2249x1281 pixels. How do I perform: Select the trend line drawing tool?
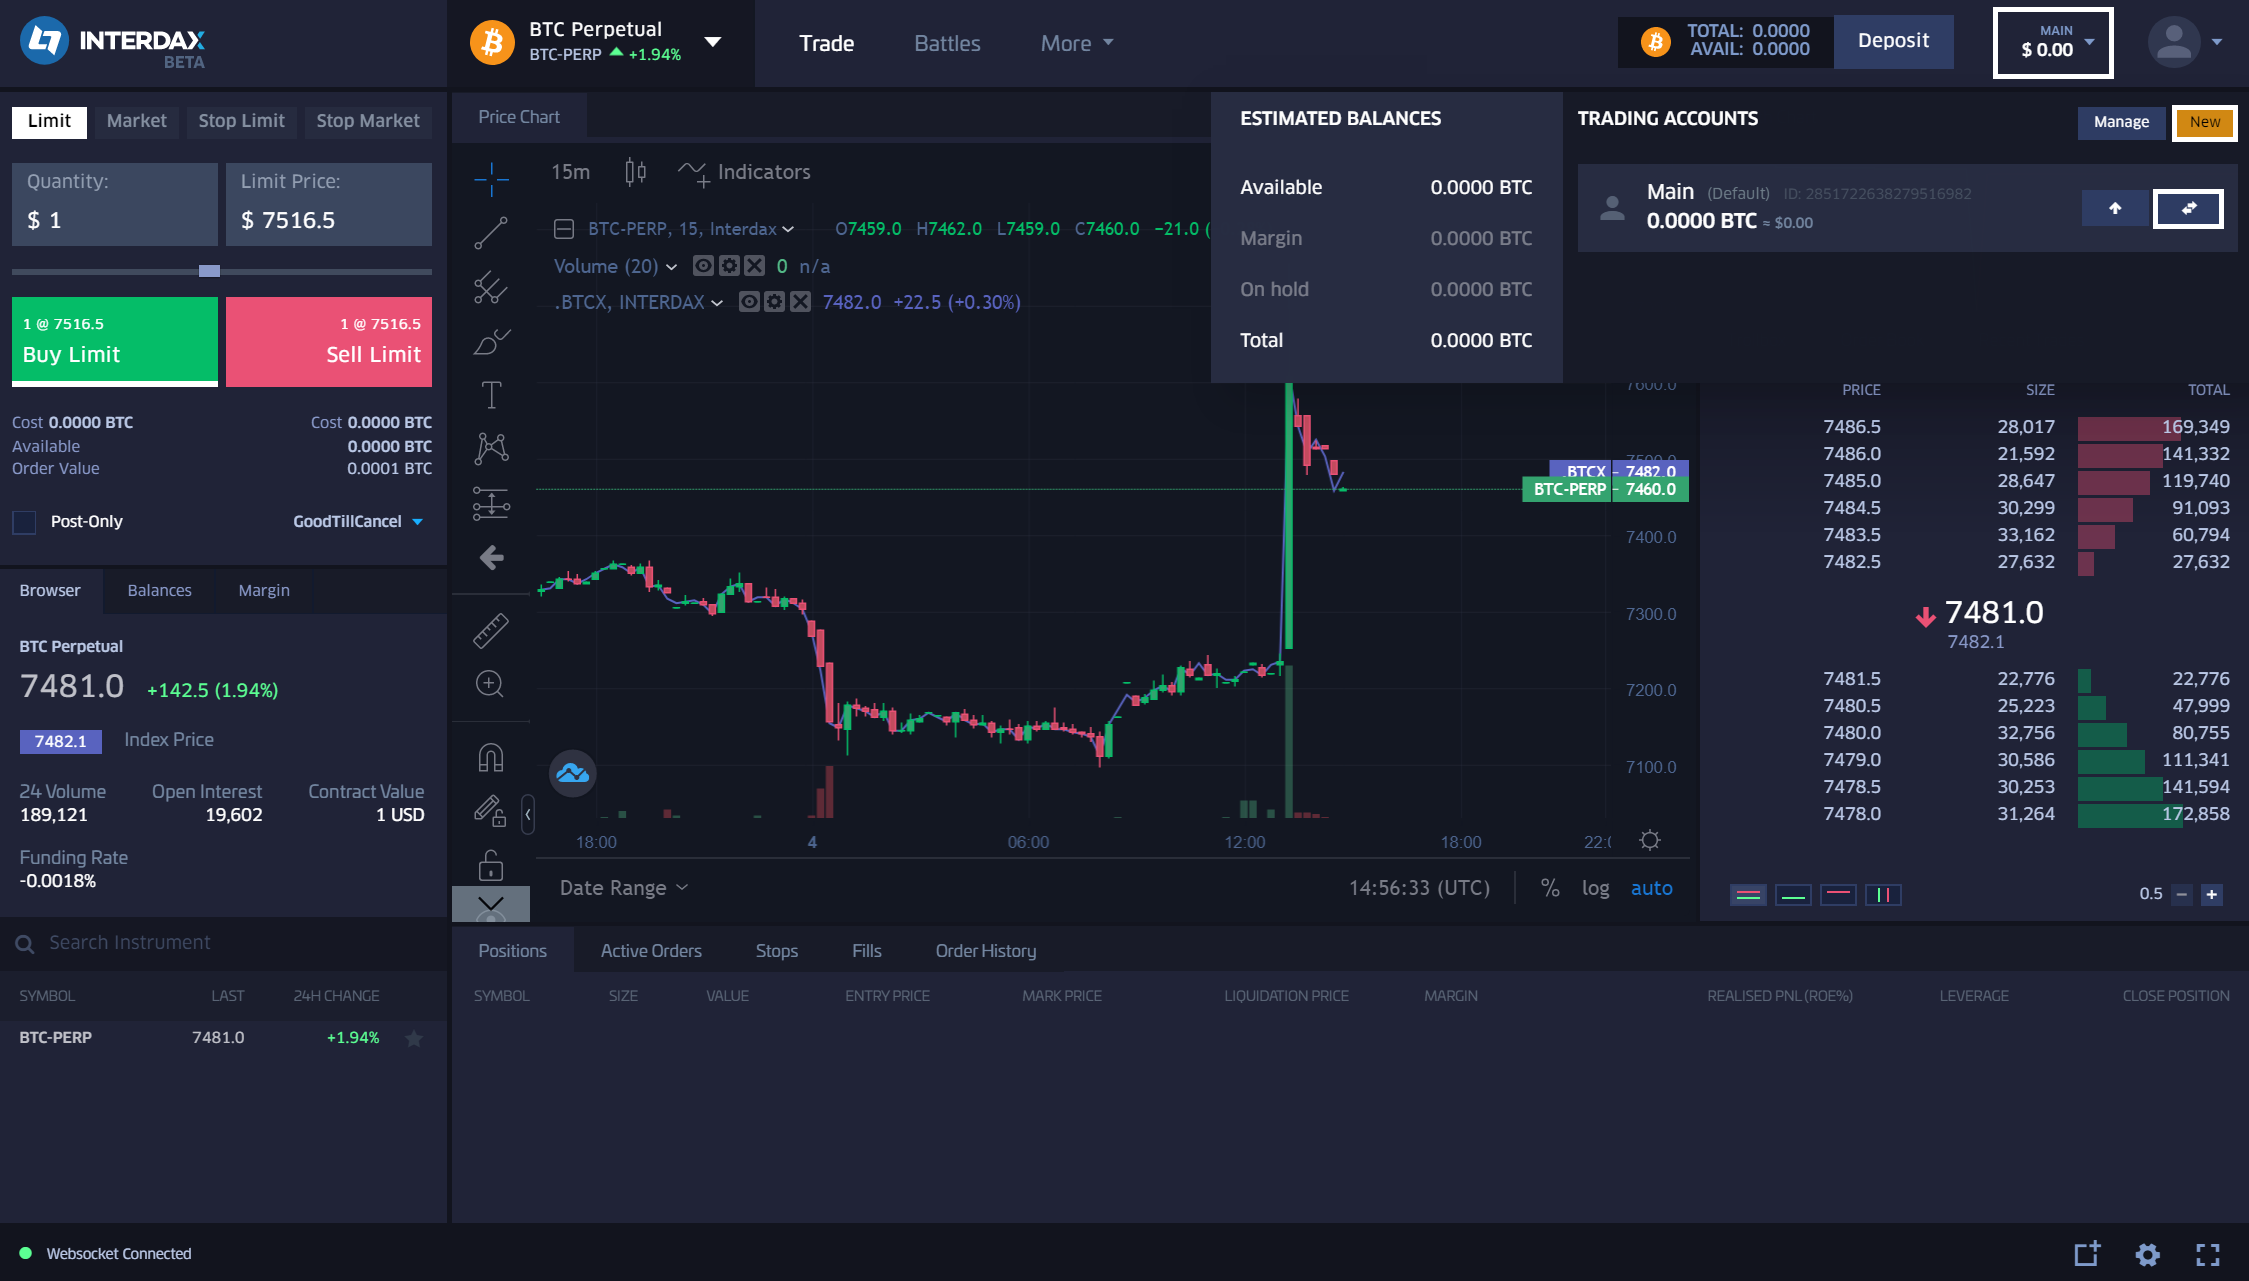[x=491, y=232]
